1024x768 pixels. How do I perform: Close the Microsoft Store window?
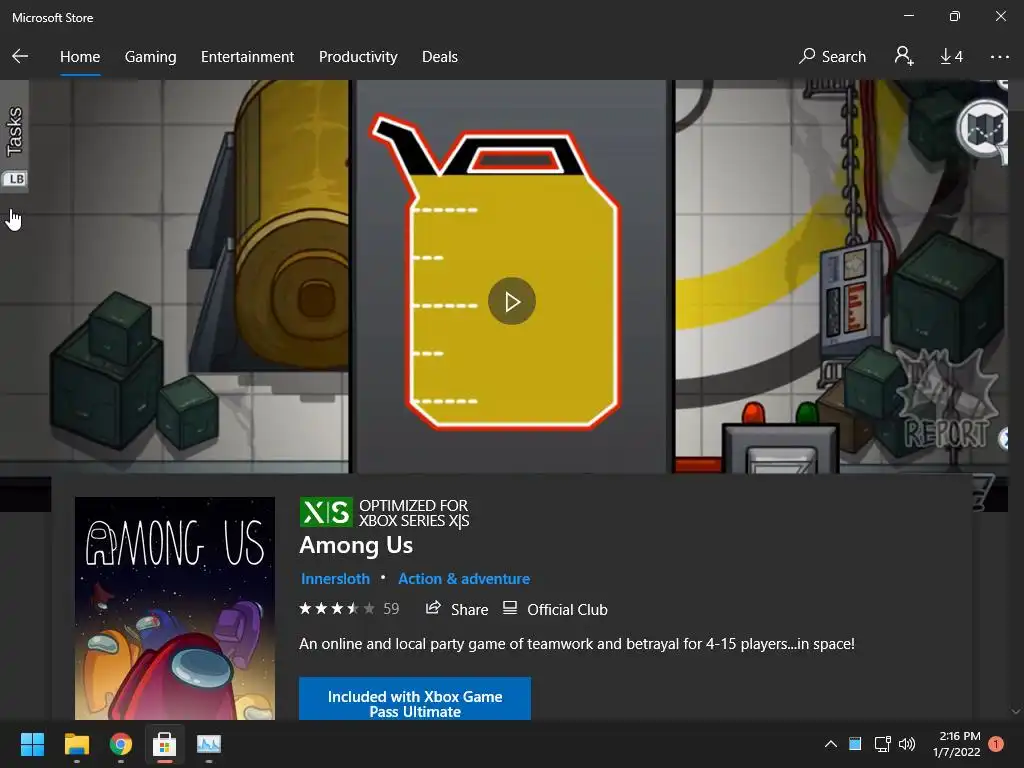[1000, 16]
